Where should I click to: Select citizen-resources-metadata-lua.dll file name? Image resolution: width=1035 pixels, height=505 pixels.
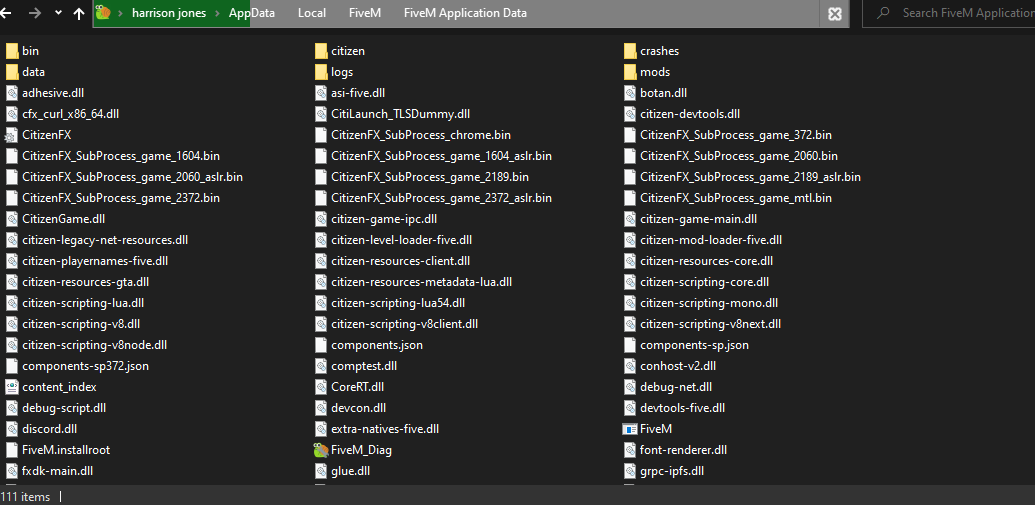[422, 283]
